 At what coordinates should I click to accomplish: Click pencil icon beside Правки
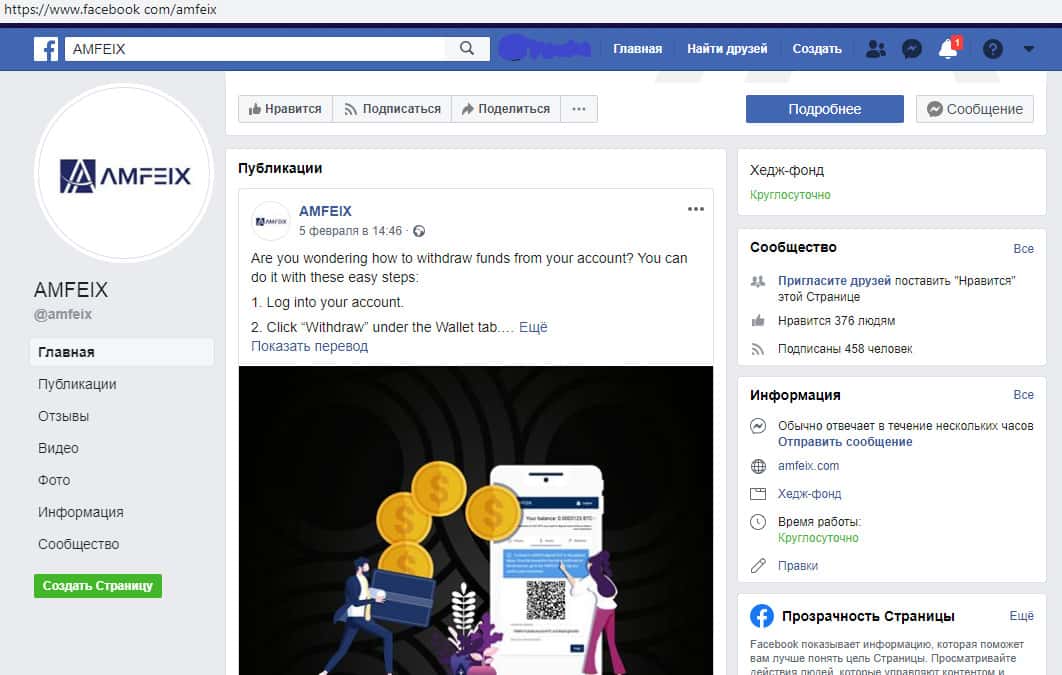(758, 565)
